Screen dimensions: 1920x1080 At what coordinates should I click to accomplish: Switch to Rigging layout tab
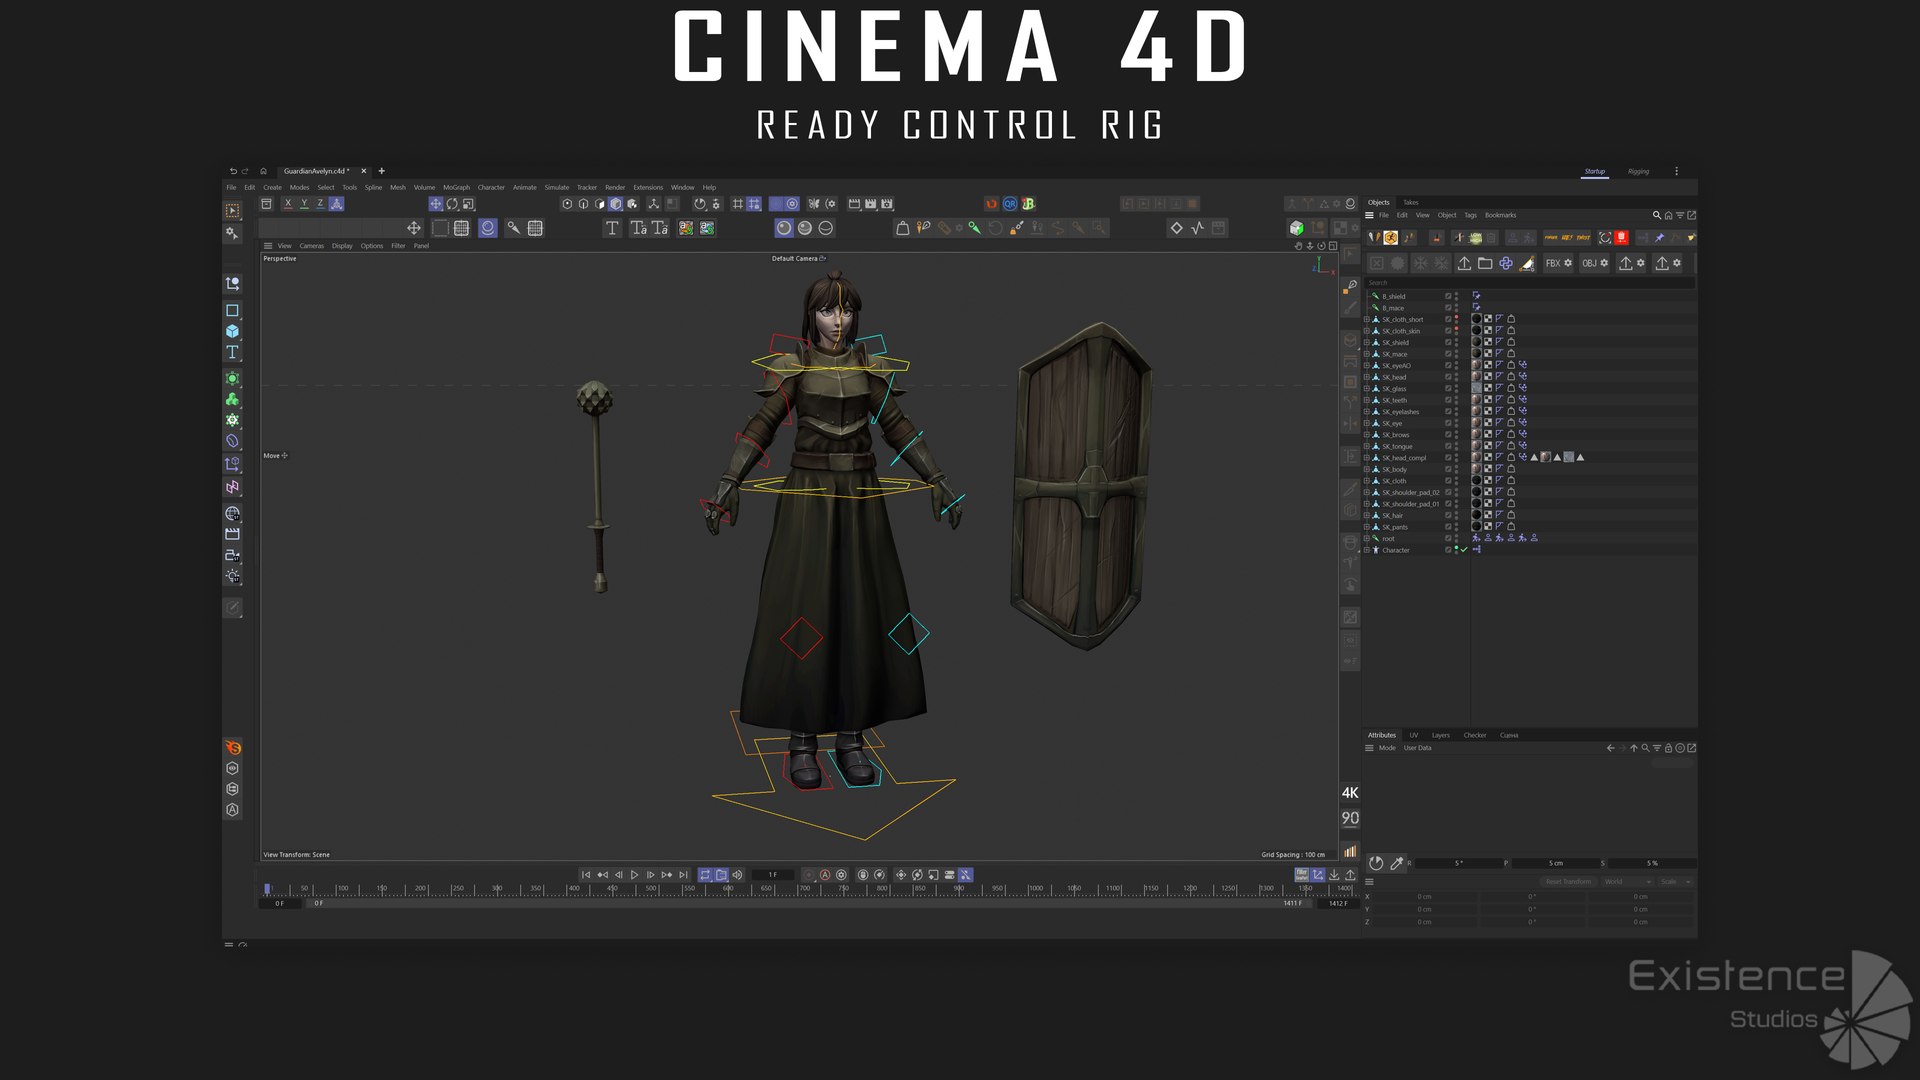(1638, 171)
